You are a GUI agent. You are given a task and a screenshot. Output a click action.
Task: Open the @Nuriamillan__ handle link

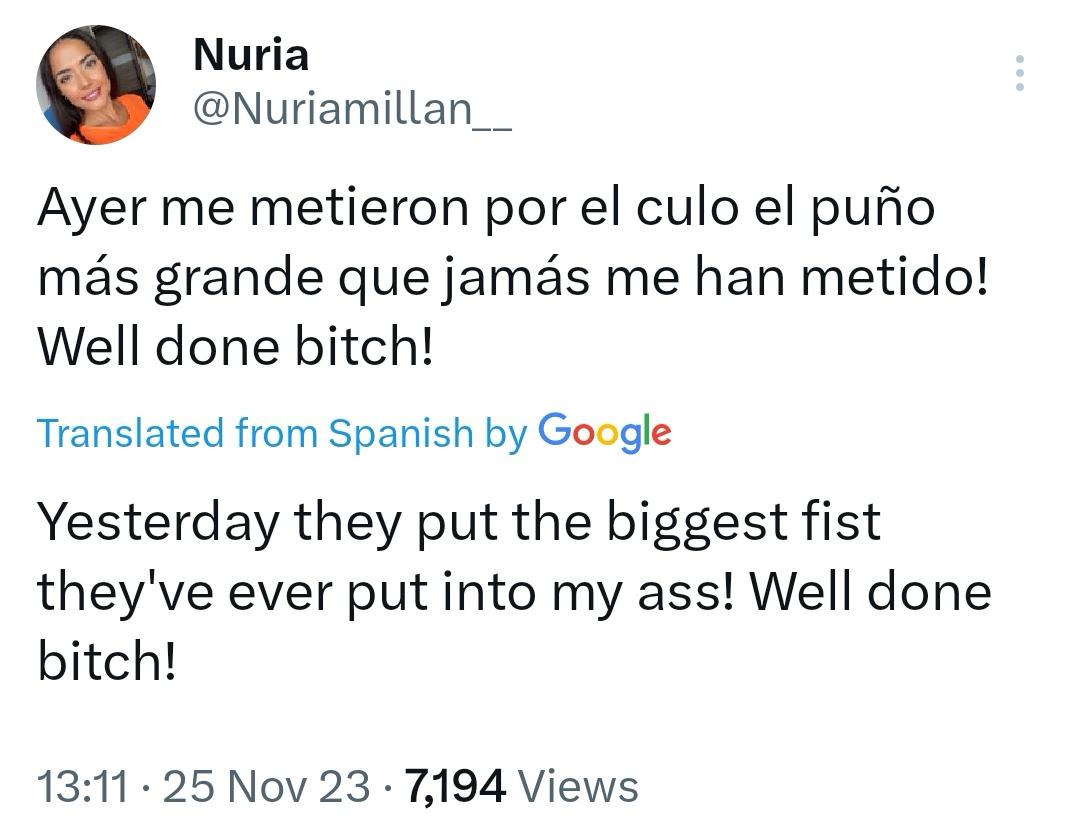point(351,110)
